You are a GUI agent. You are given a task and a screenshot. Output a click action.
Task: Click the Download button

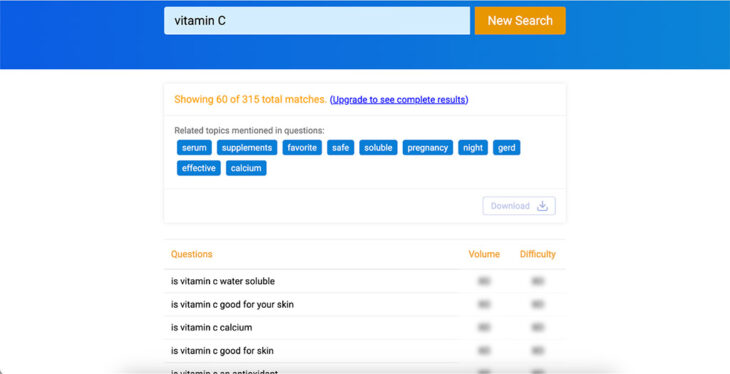[519, 206]
